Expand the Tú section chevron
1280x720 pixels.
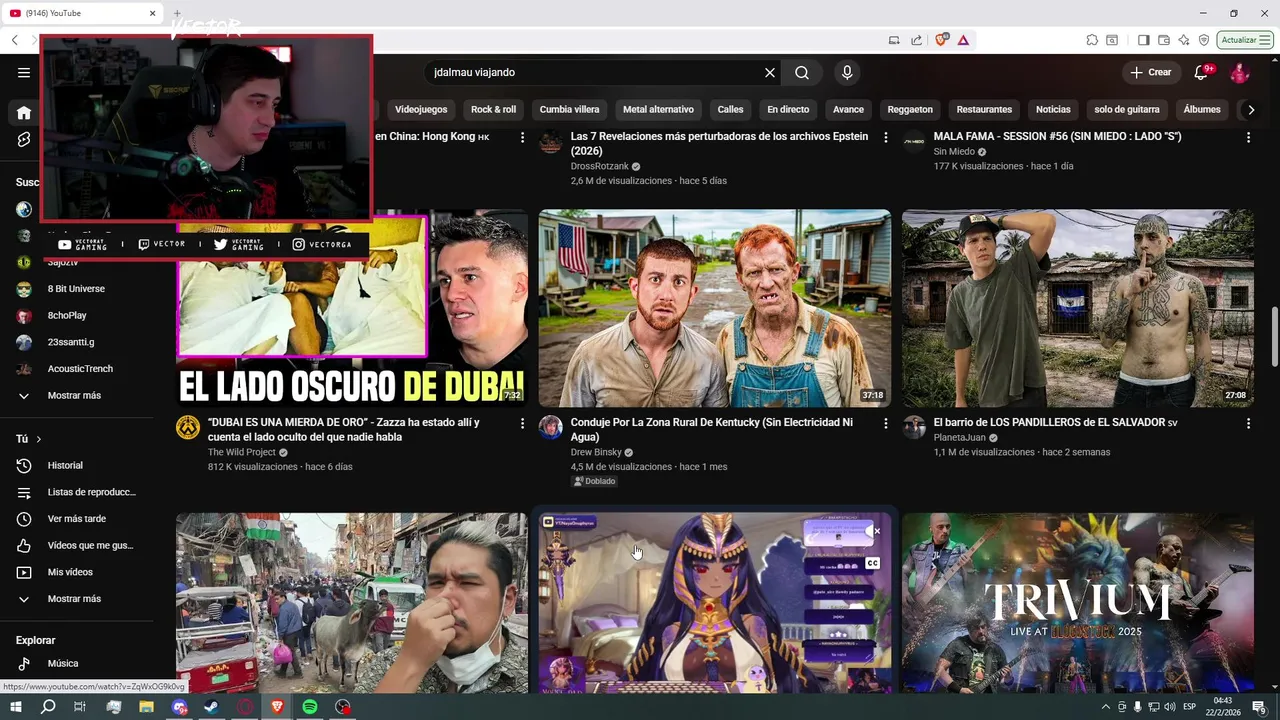(x=39, y=439)
